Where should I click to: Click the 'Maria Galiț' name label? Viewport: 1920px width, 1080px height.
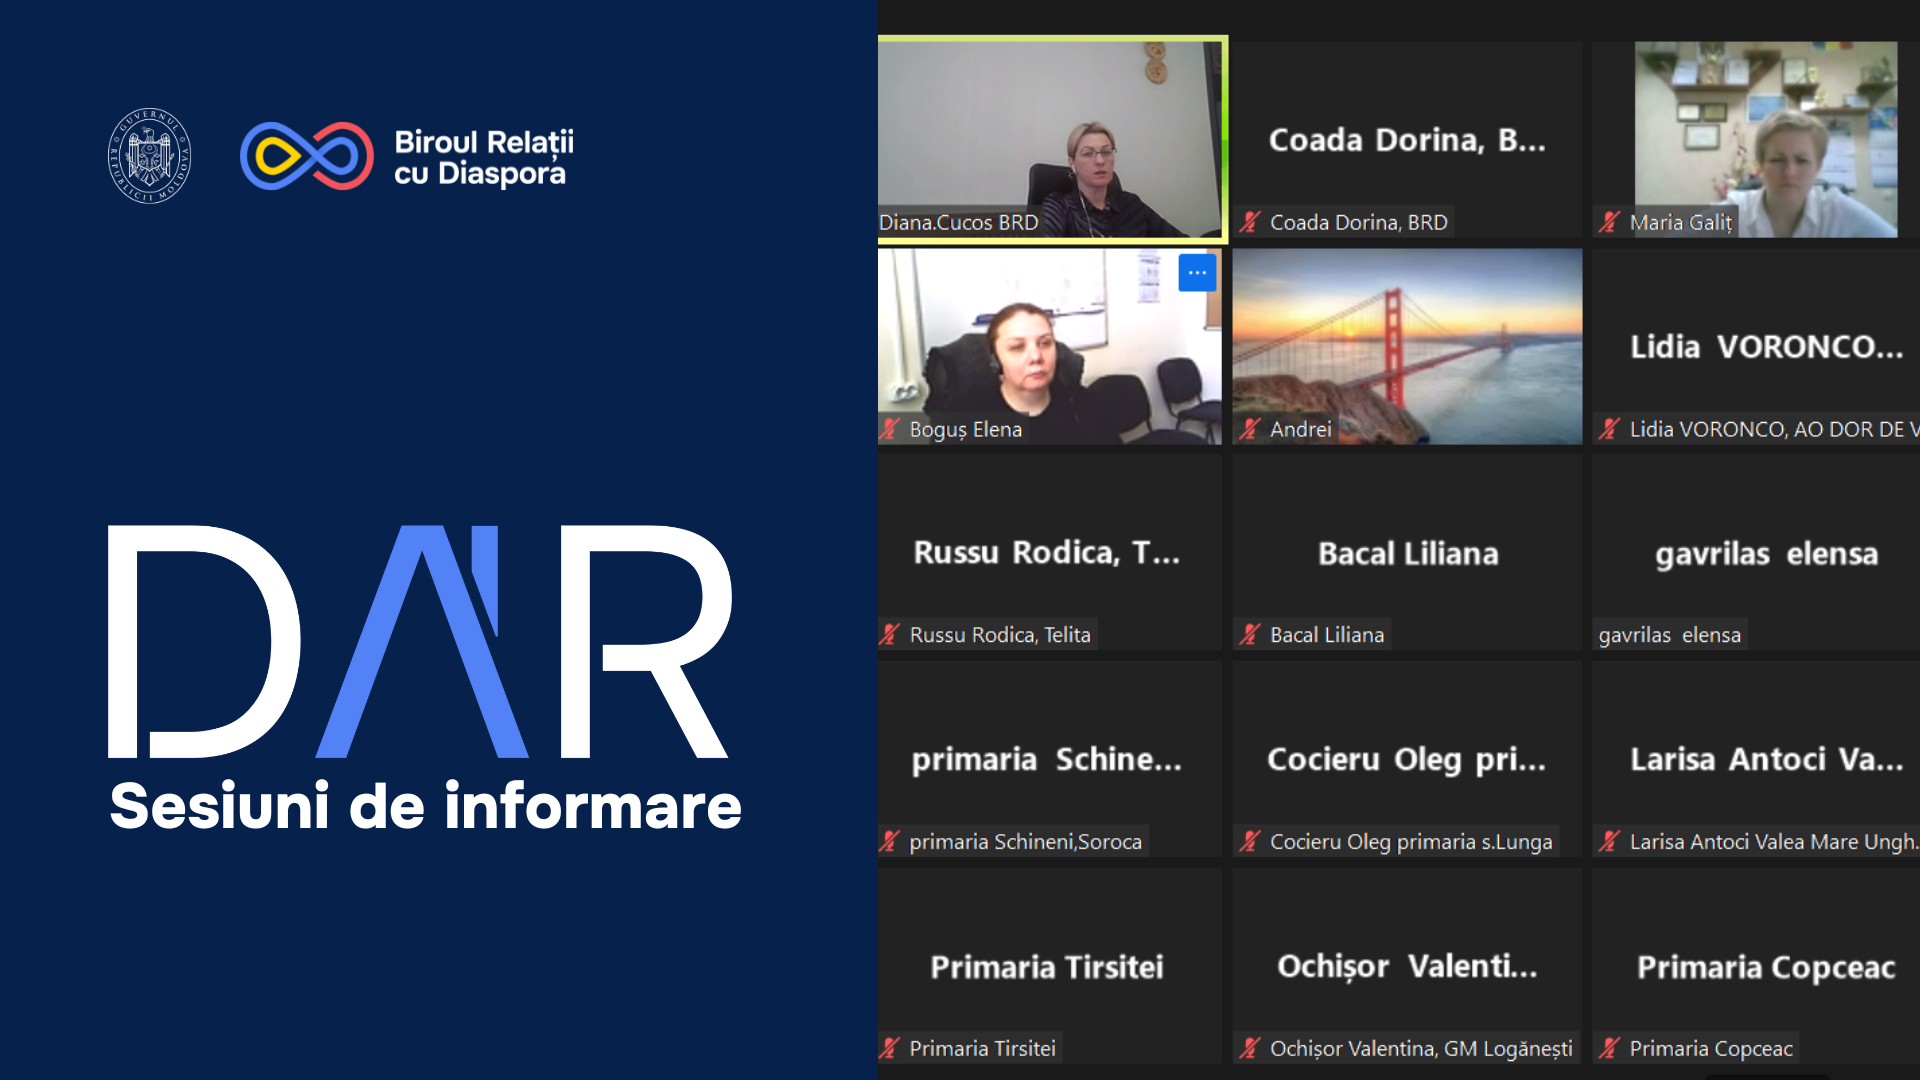[1681, 222]
